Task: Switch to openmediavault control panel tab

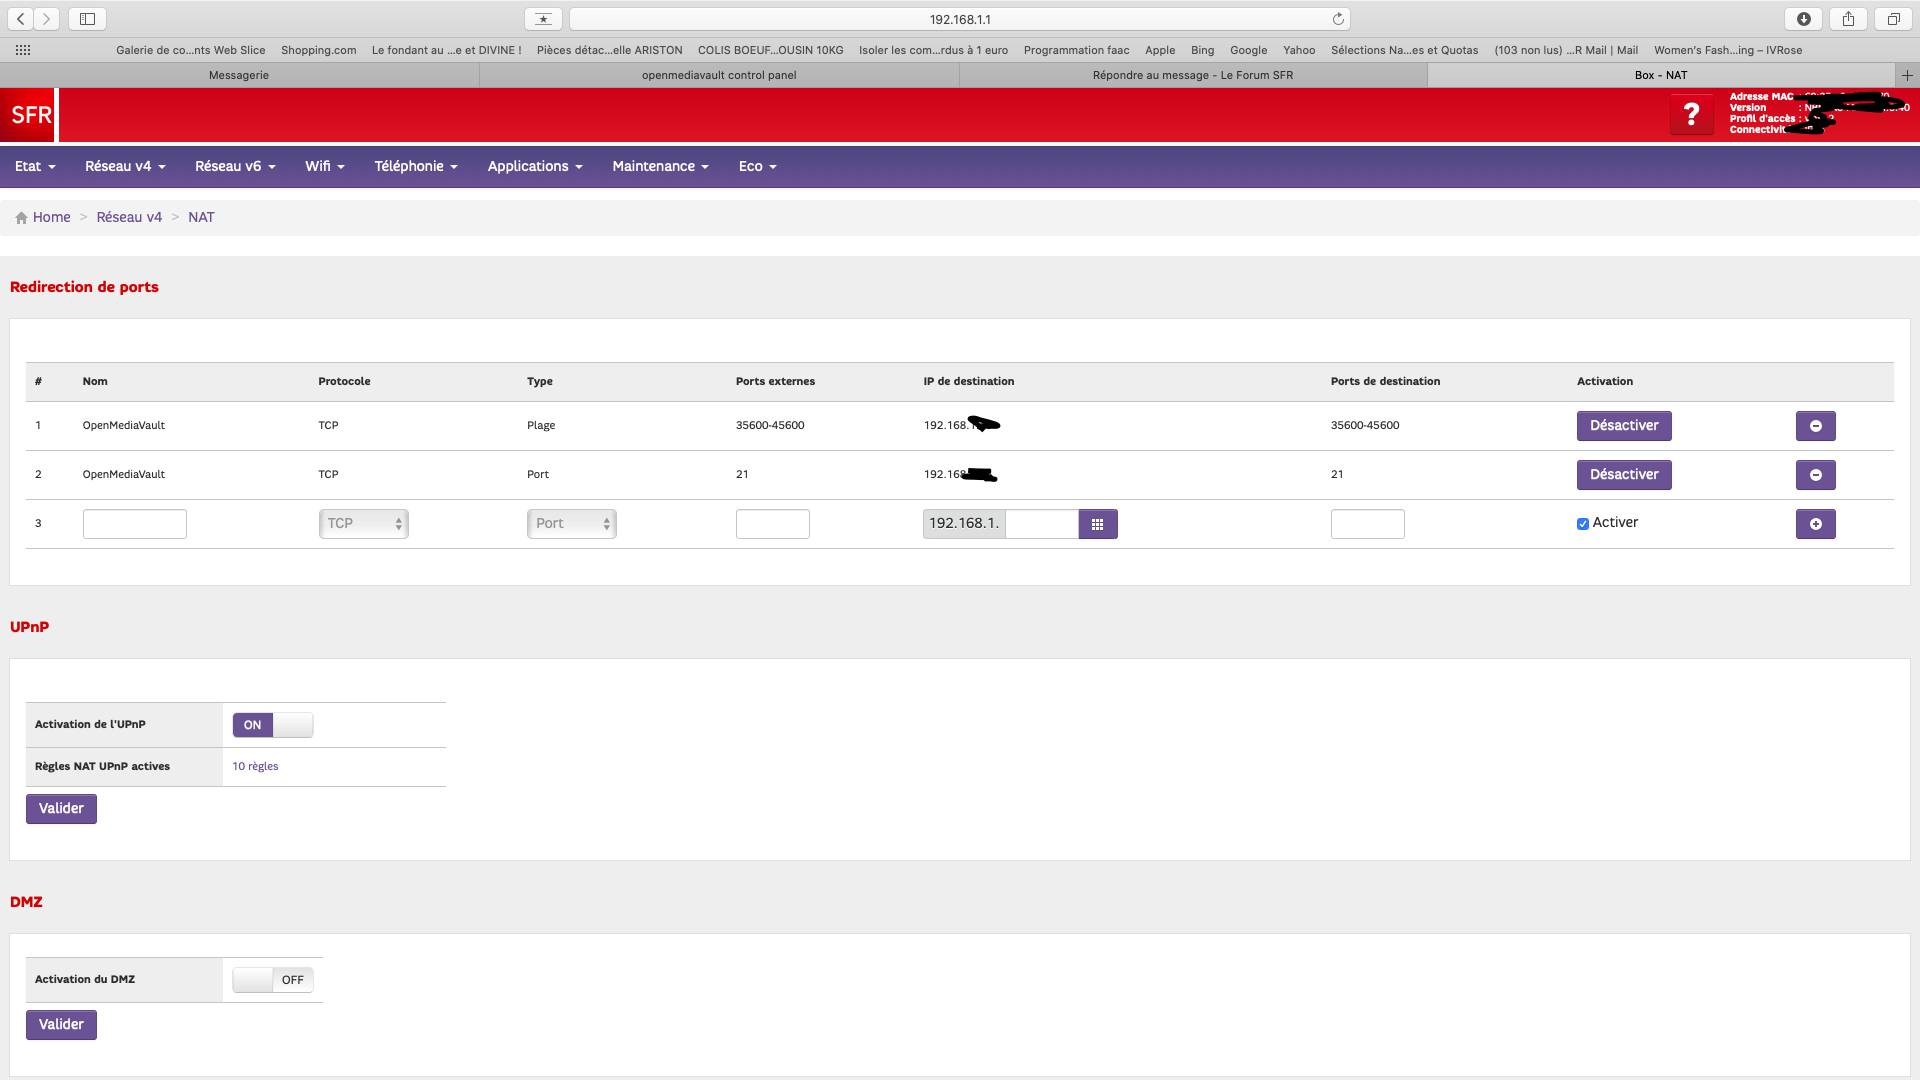Action: 719,75
